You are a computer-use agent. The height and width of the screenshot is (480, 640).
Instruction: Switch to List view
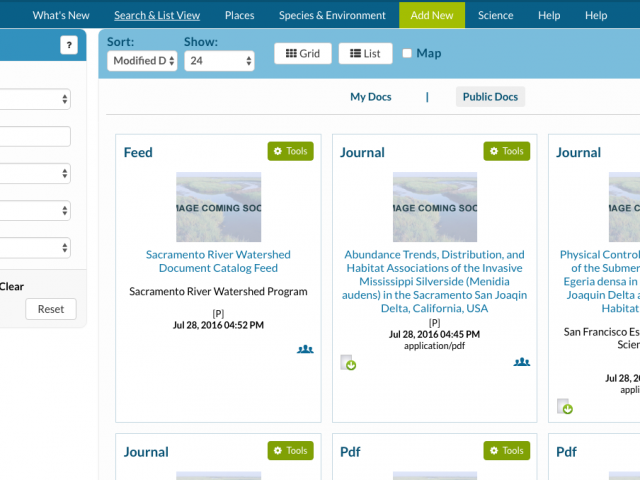[365, 53]
